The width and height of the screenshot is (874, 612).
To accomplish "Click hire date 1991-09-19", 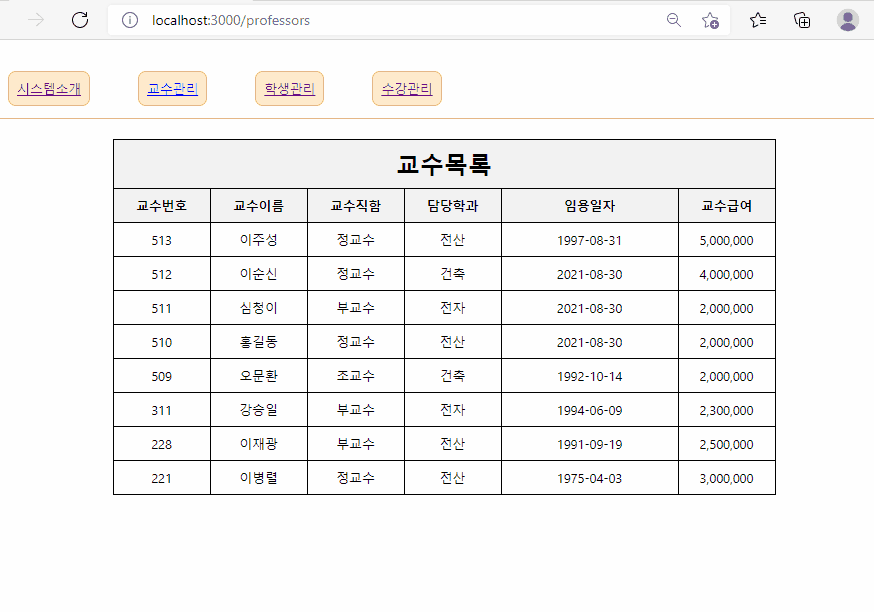I will (590, 444).
